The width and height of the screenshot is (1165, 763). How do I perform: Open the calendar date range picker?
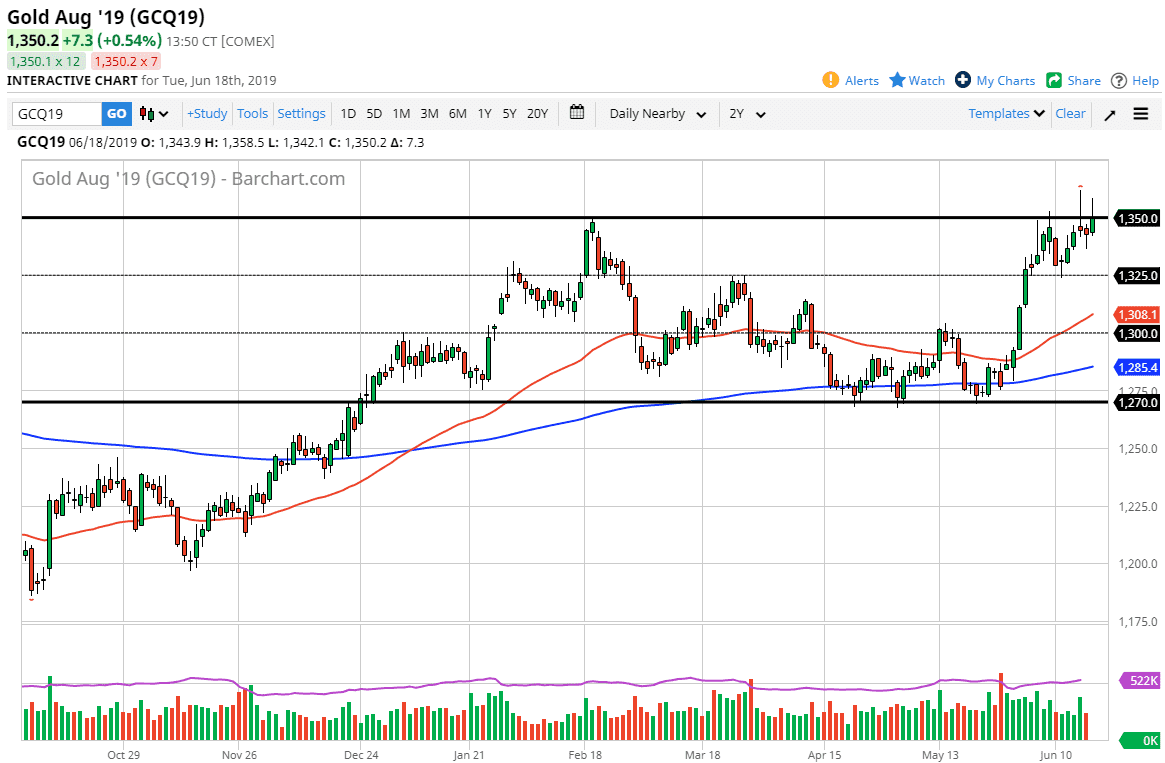[577, 113]
